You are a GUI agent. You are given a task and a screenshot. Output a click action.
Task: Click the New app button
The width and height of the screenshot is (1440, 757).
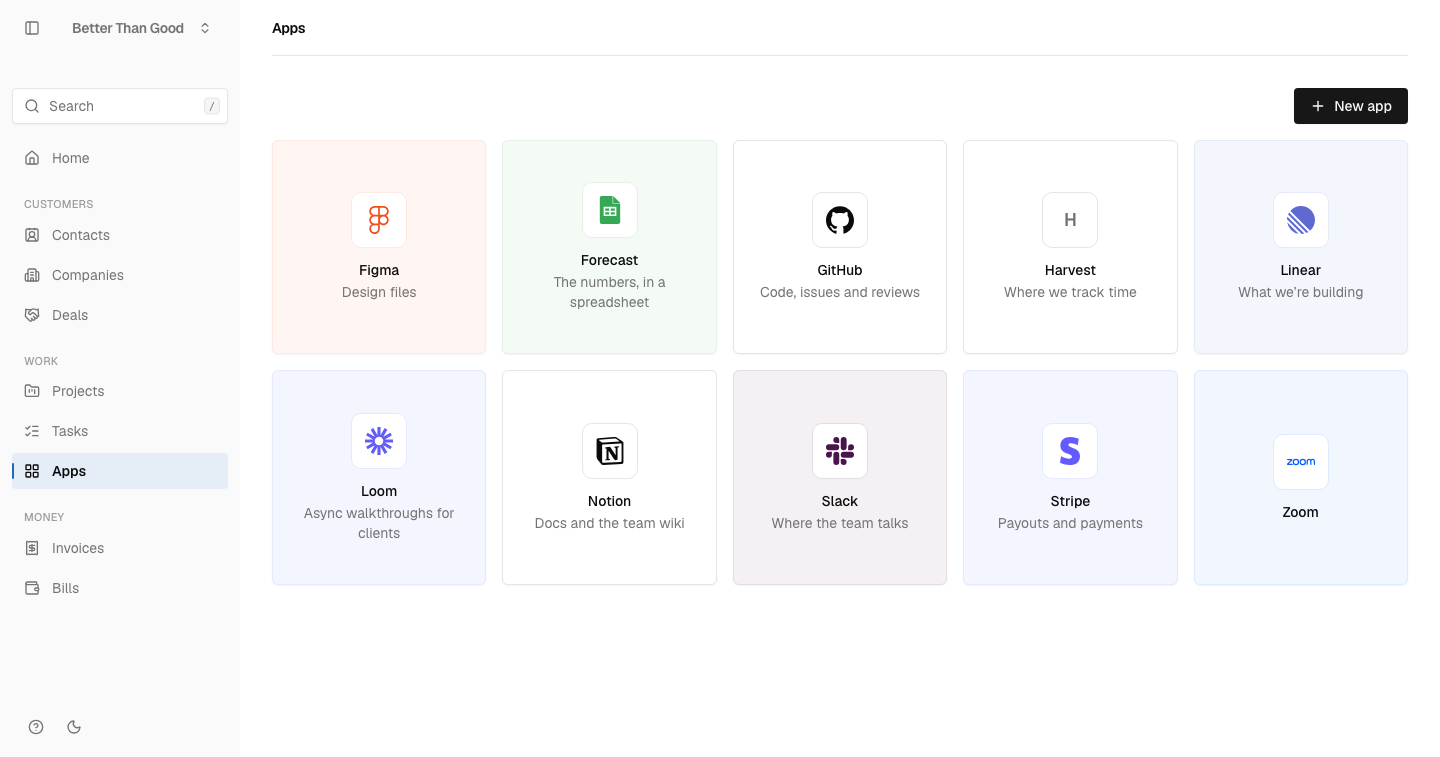coord(1350,106)
